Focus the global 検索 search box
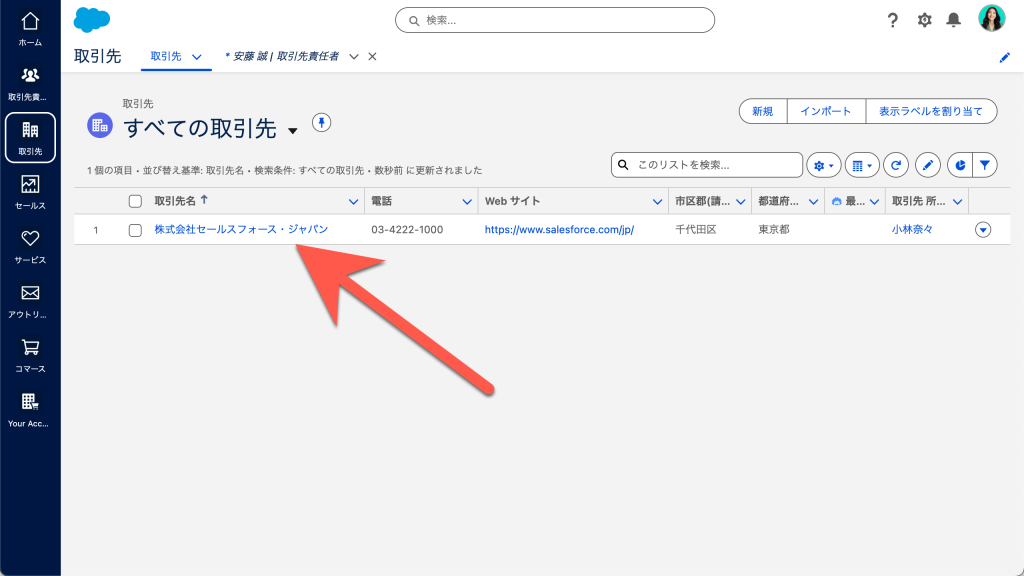This screenshot has width=1024, height=576. [x=555, y=20]
